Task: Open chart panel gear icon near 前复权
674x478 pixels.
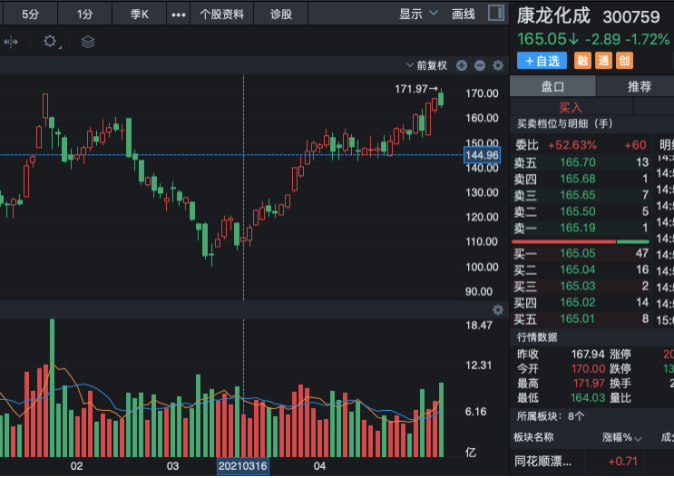Action: click(x=498, y=66)
